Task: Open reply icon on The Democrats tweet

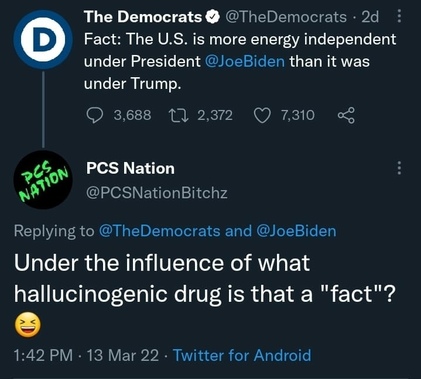Action: click(x=95, y=115)
